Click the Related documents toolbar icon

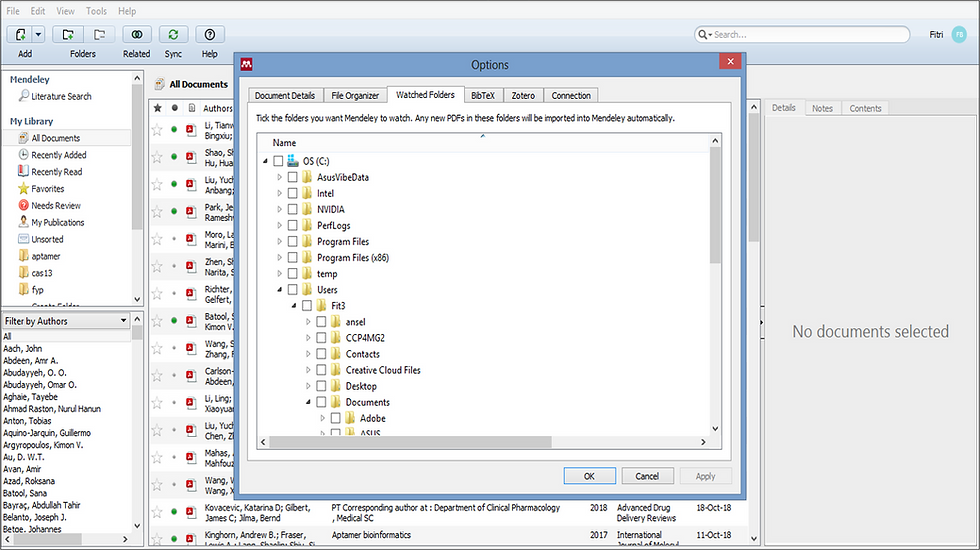(x=137, y=35)
